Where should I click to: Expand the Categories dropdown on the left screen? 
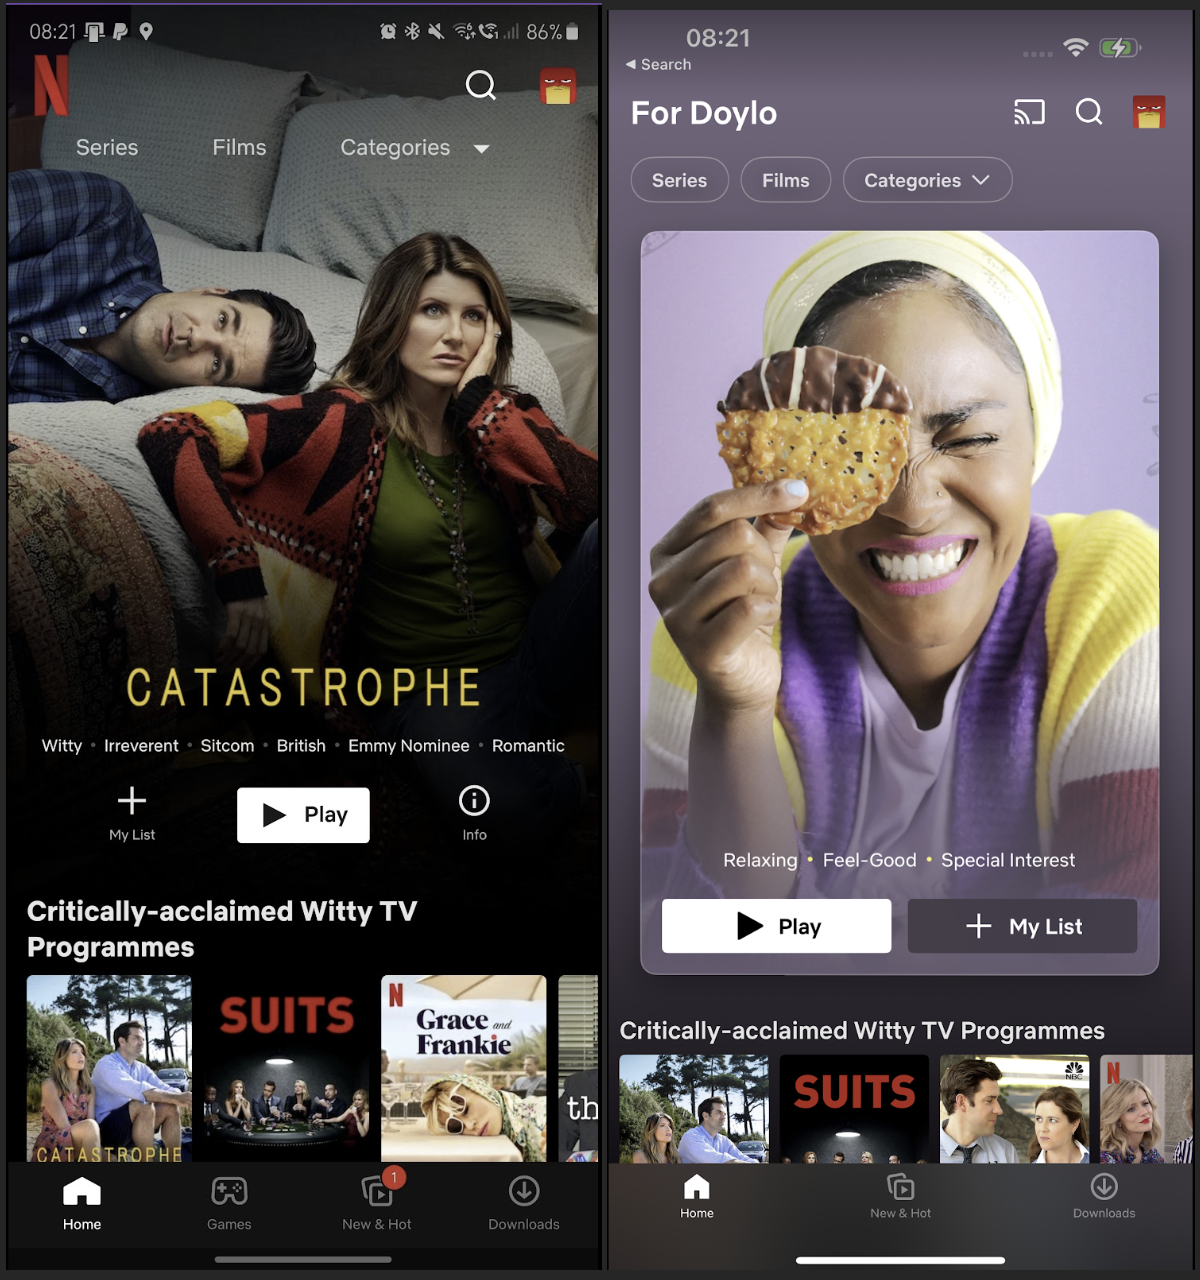tap(414, 148)
